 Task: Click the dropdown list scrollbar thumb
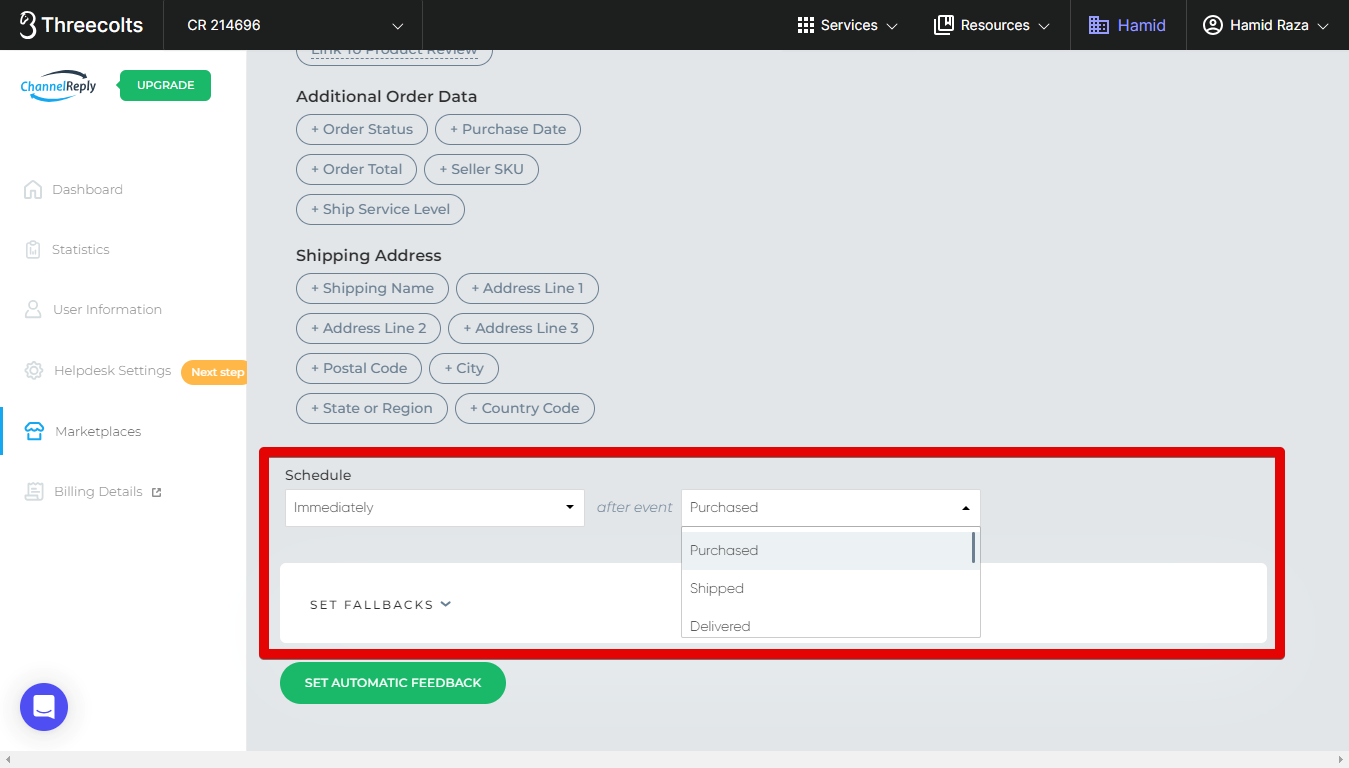click(x=974, y=548)
